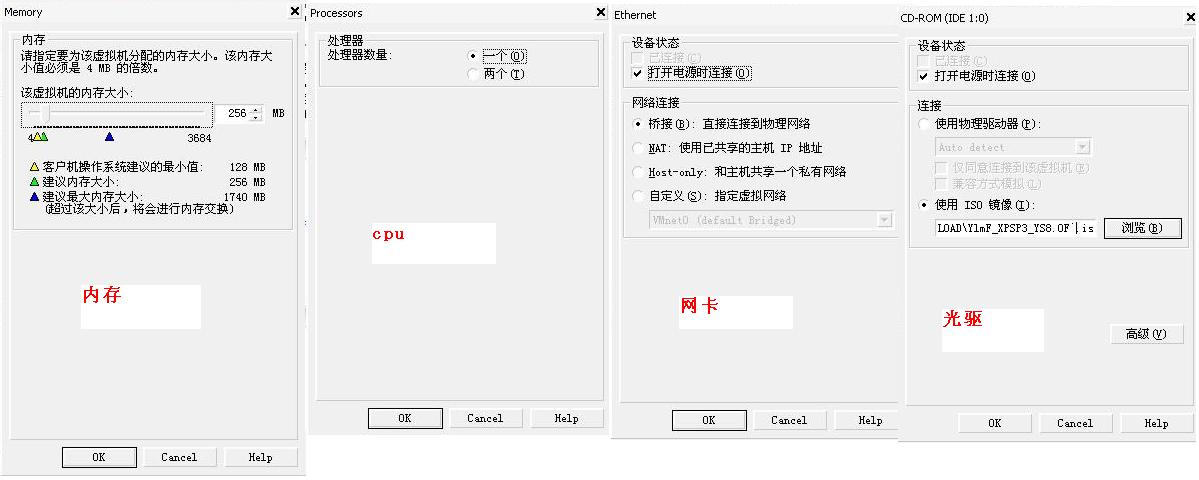Close the Memory dialog window
1199x480 pixels.
[x=294, y=11]
